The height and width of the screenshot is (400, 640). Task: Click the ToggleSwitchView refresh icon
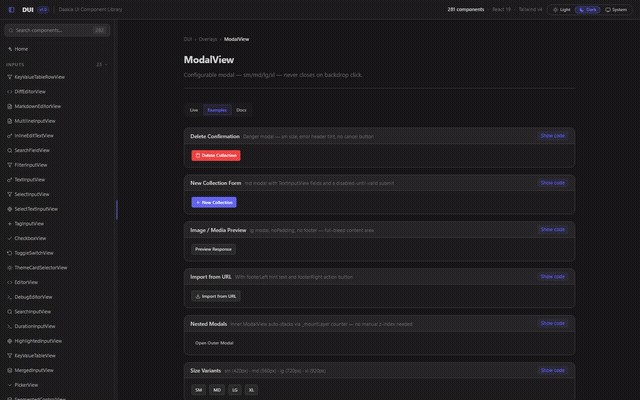tap(10, 253)
